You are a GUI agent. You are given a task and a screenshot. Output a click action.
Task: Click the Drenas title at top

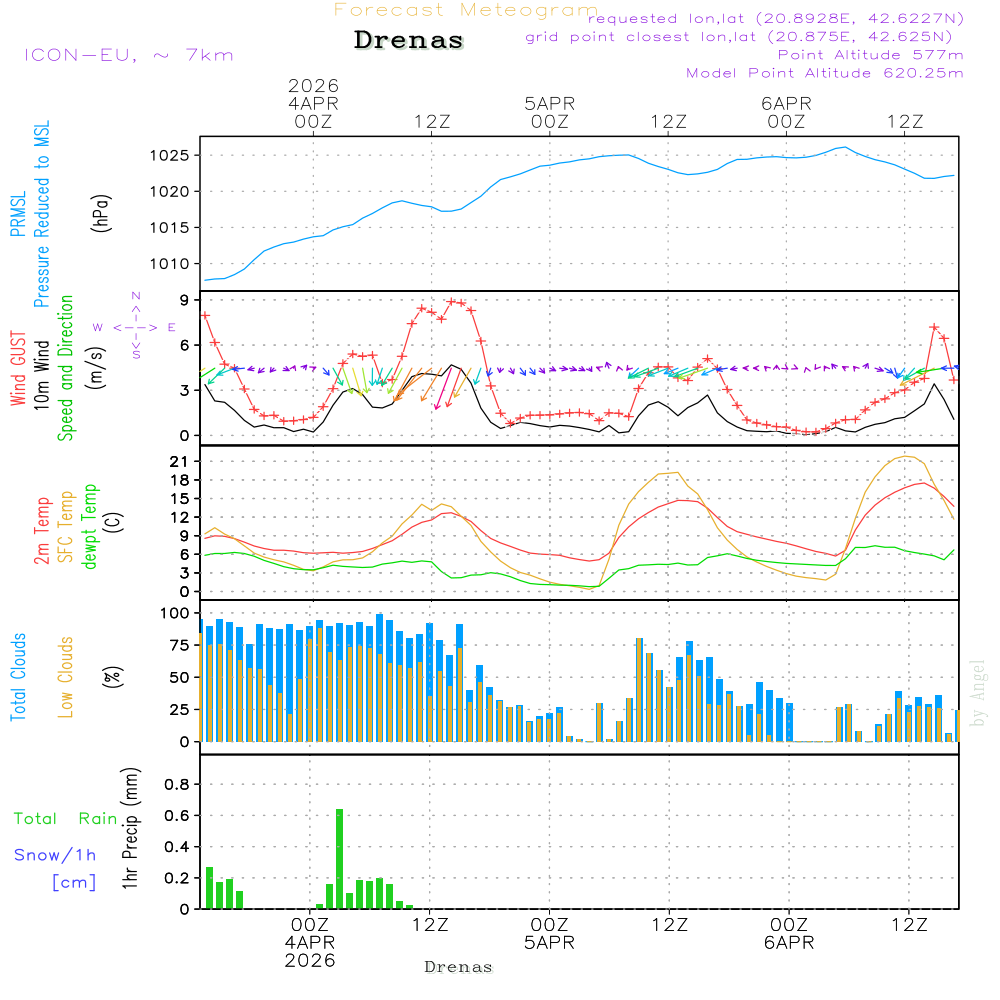point(409,41)
